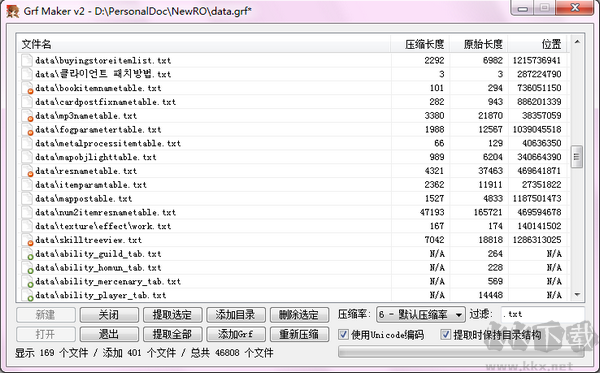Click the status text showing 总共 46808 个文件
The image size is (600, 373).
tap(232, 353)
